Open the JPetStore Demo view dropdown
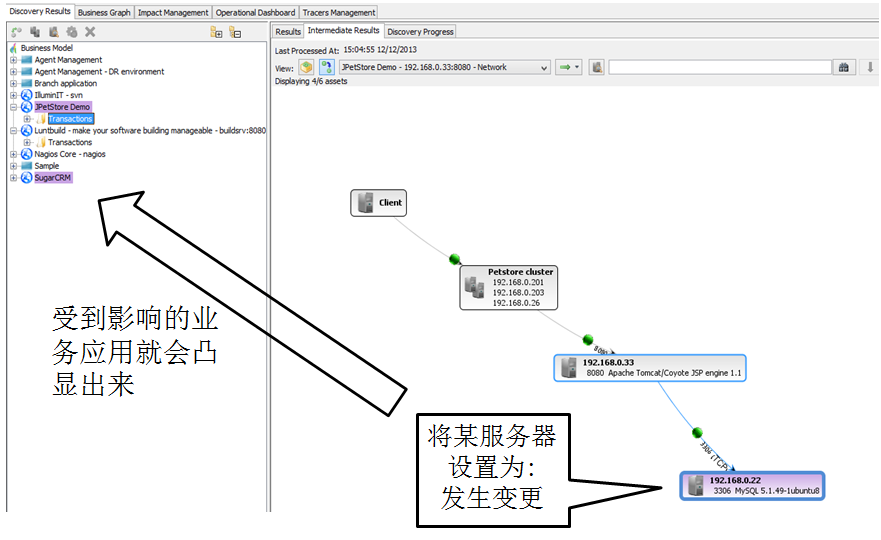The width and height of the screenshot is (881, 540). tap(544, 68)
